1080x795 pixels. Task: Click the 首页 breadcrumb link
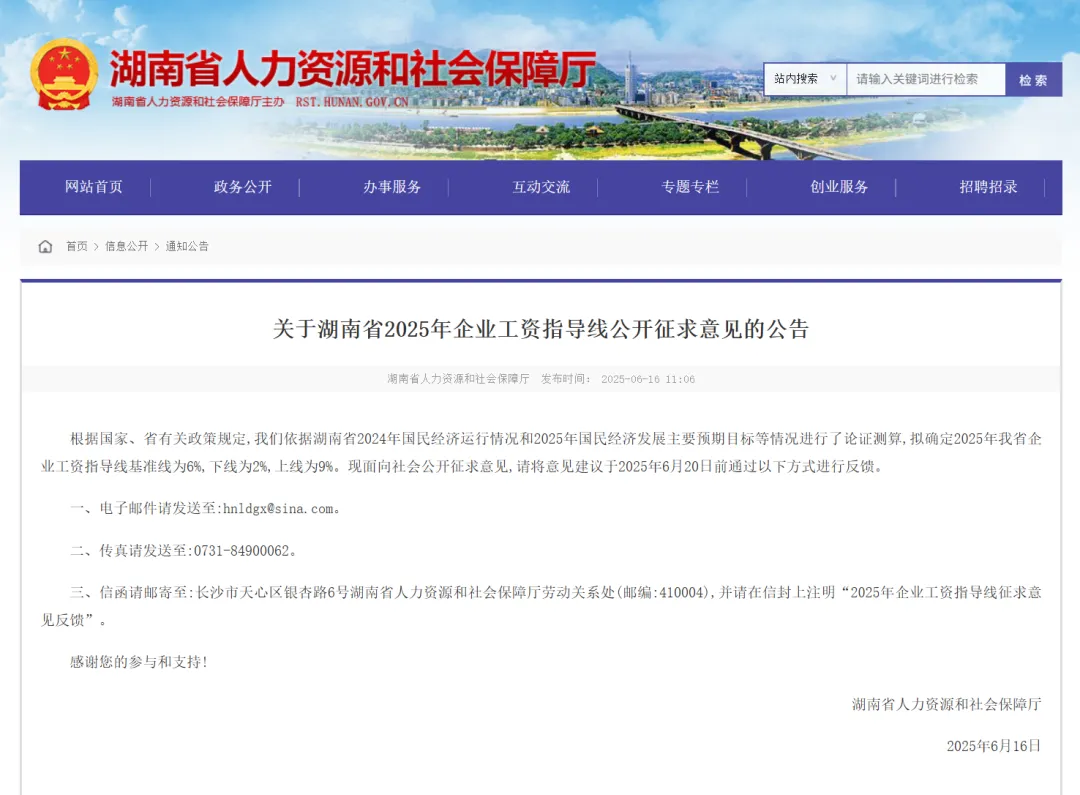tap(77, 246)
